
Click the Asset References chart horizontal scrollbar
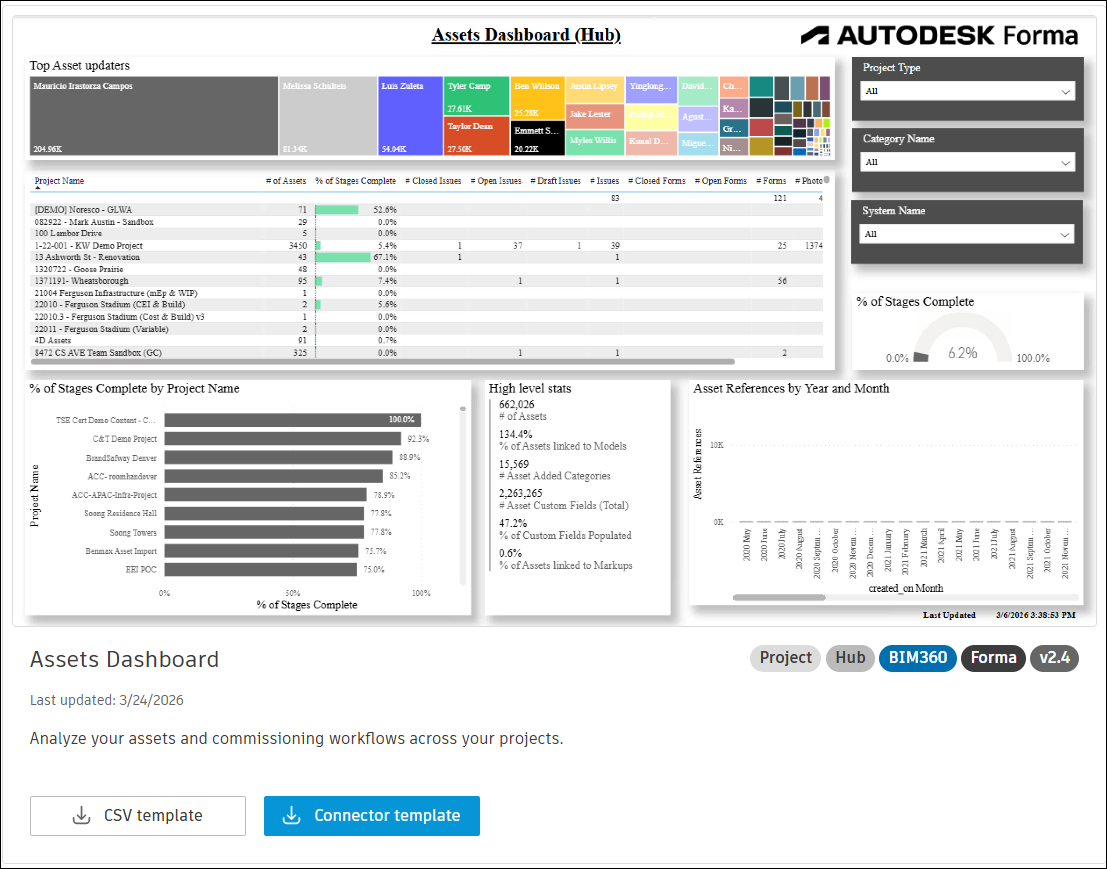[x=779, y=597]
